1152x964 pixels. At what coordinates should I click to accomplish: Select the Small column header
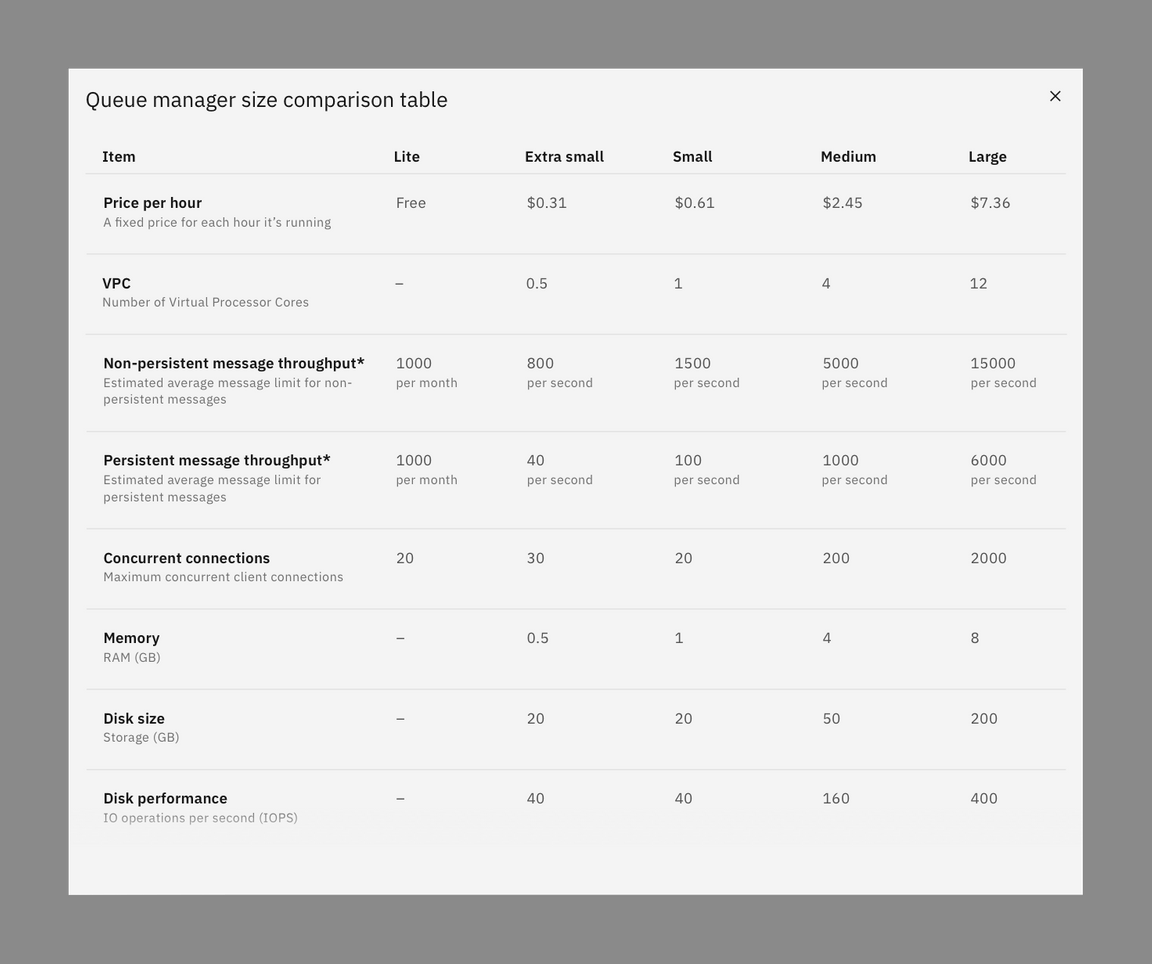click(693, 156)
